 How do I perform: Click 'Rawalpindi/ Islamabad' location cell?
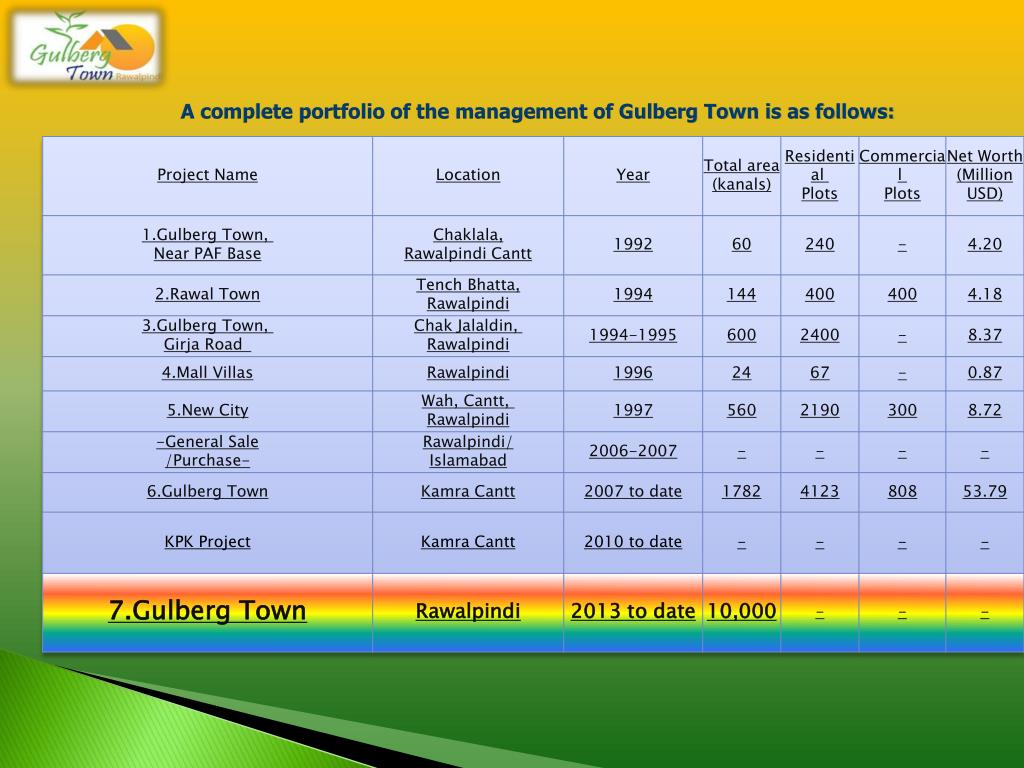(468, 451)
